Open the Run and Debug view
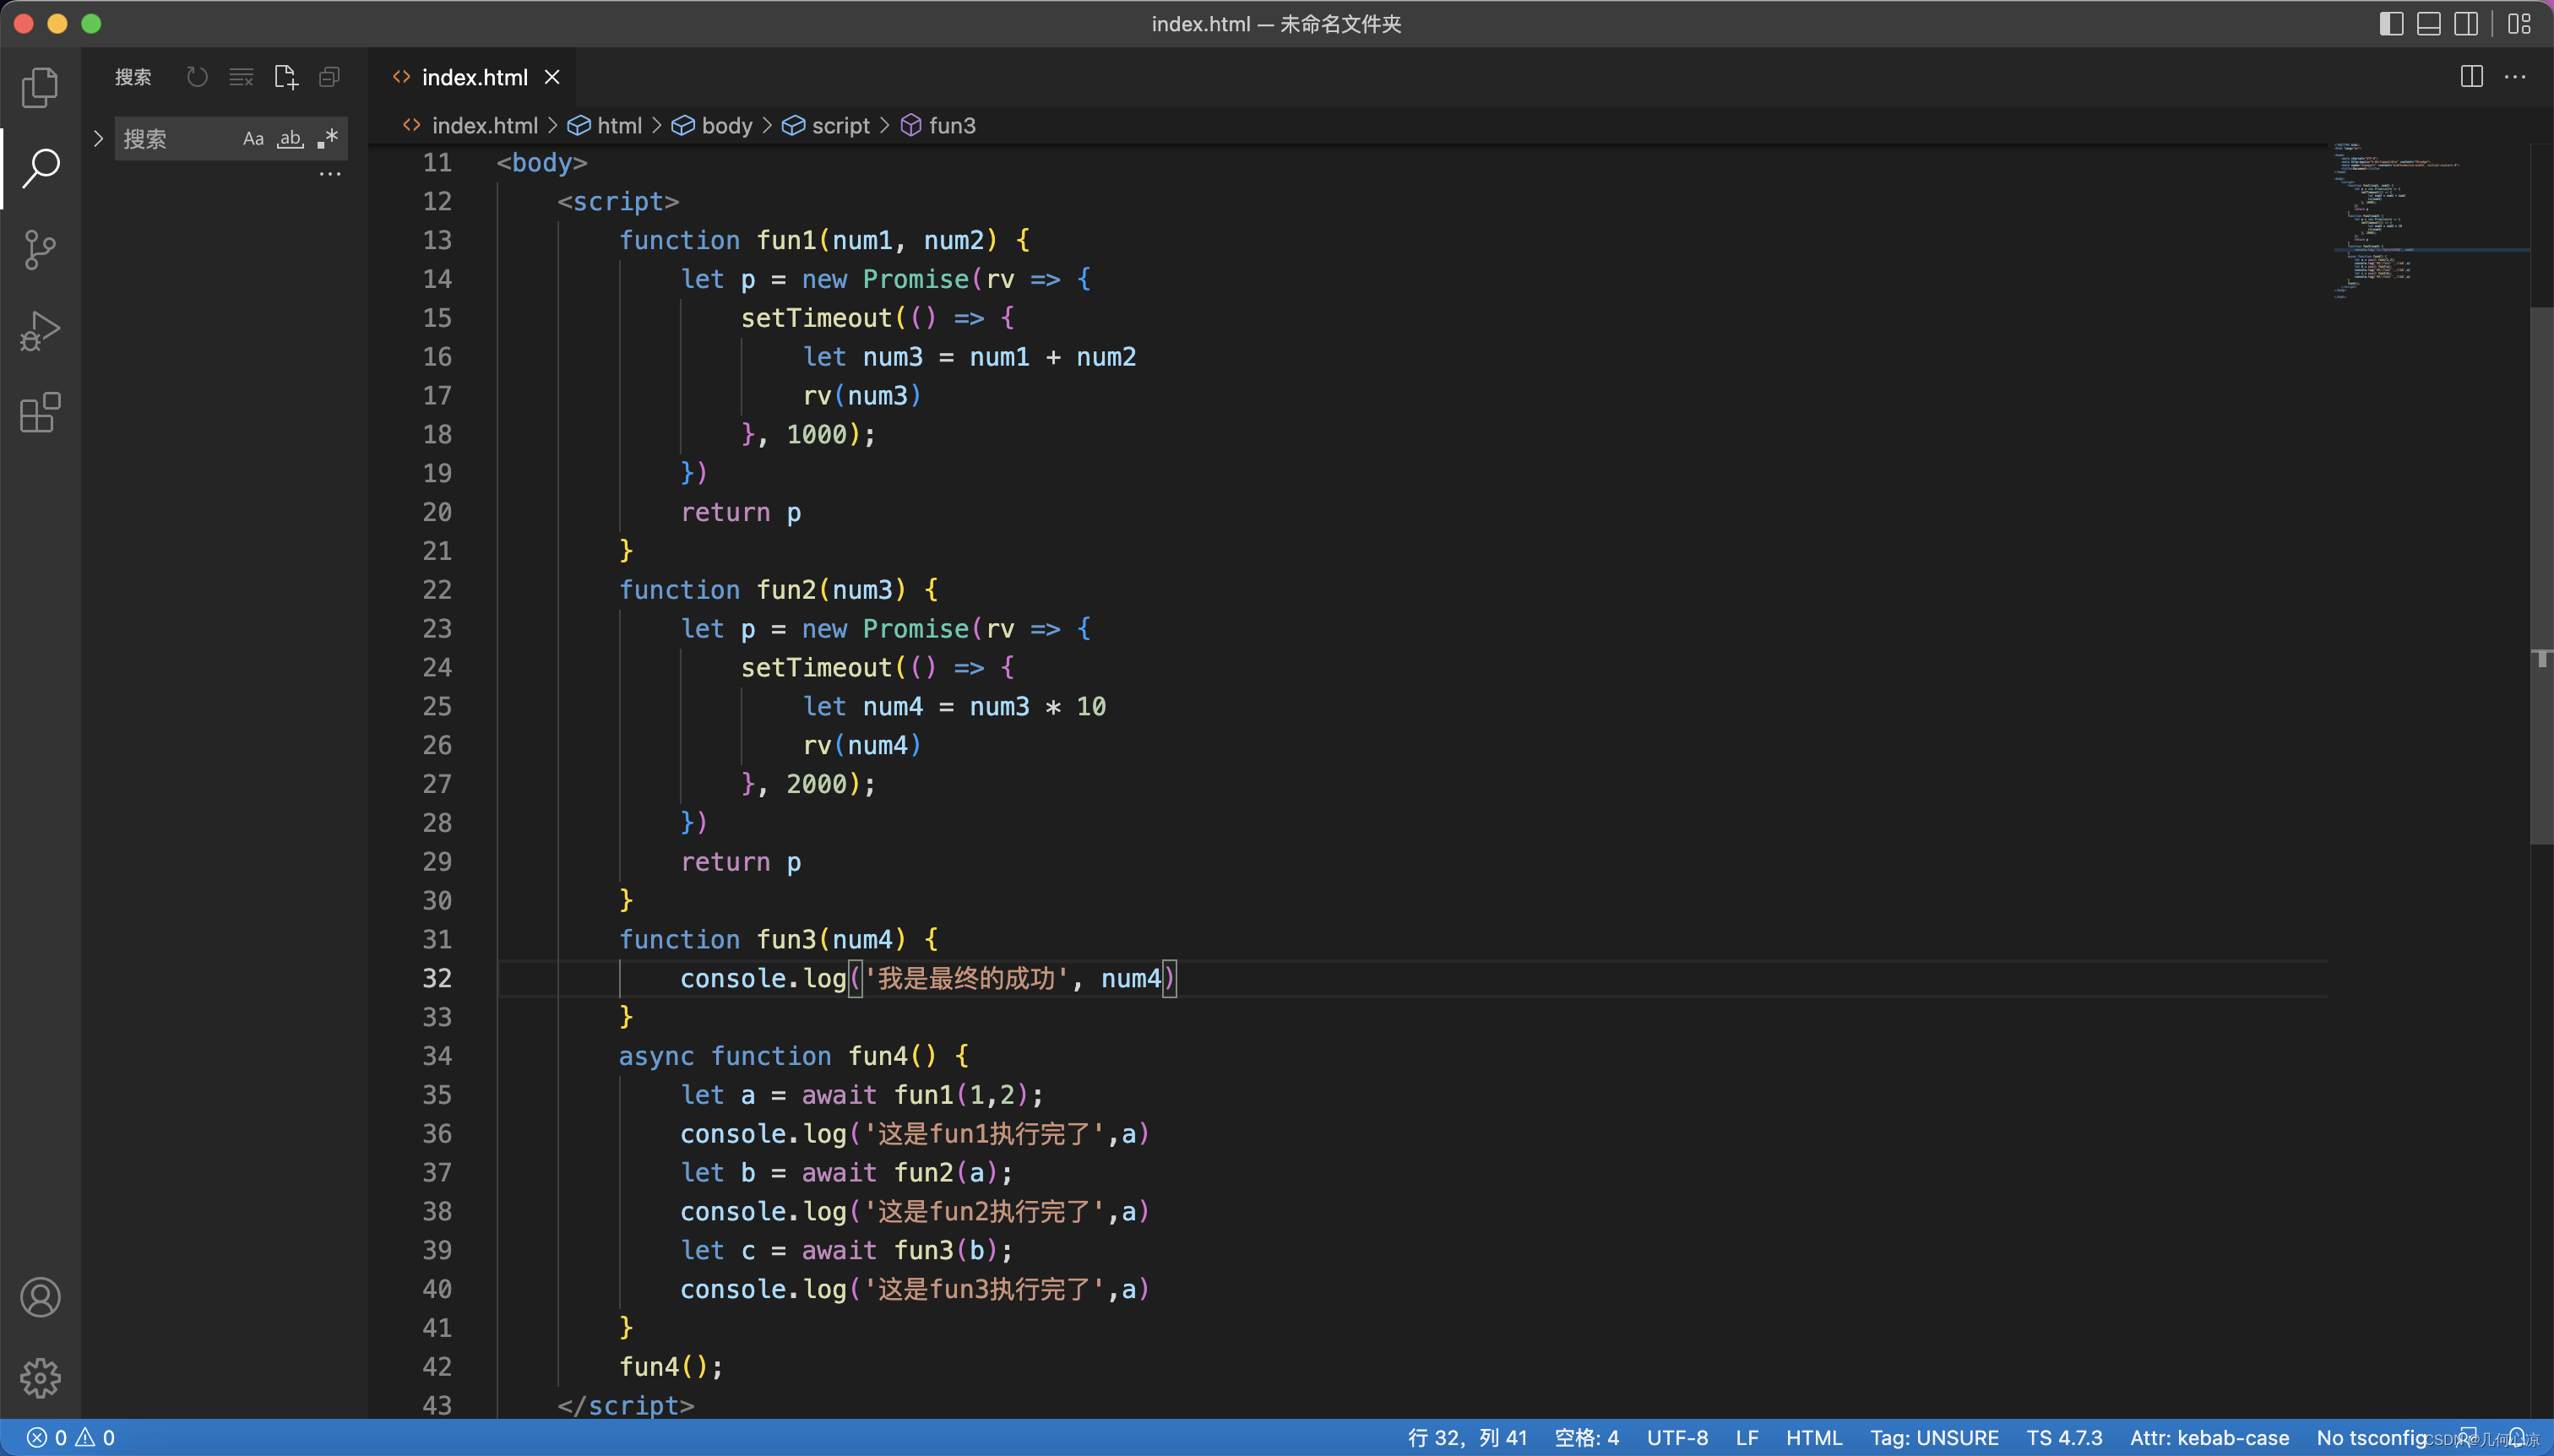The height and width of the screenshot is (1456, 2554). [40, 331]
